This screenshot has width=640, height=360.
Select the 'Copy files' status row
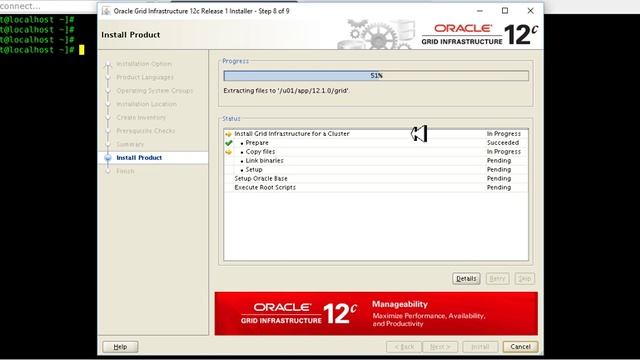[376, 152]
